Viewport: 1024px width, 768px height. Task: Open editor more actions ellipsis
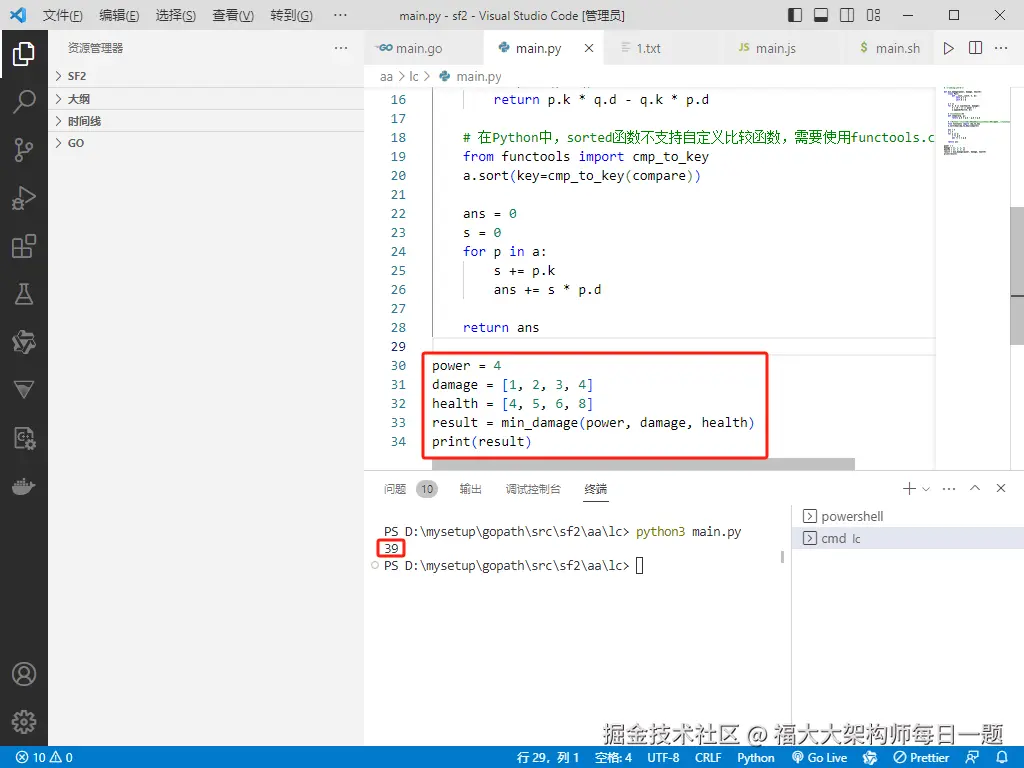click(1000, 48)
